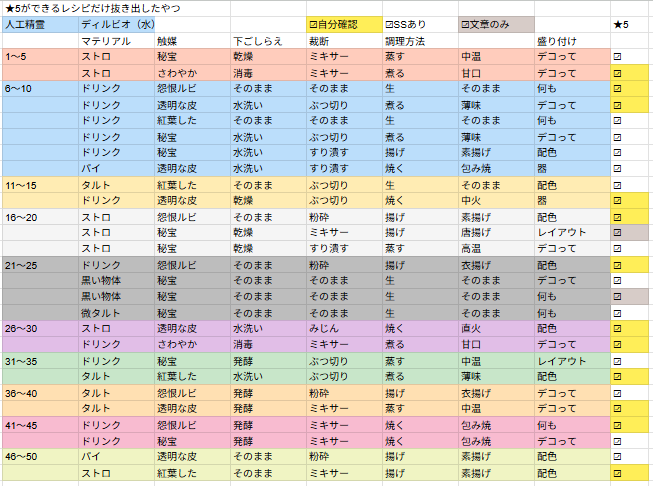This screenshot has width=653, height=486.
Task: Click the gray 文章のみ legend cell
Action: click(496, 24)
